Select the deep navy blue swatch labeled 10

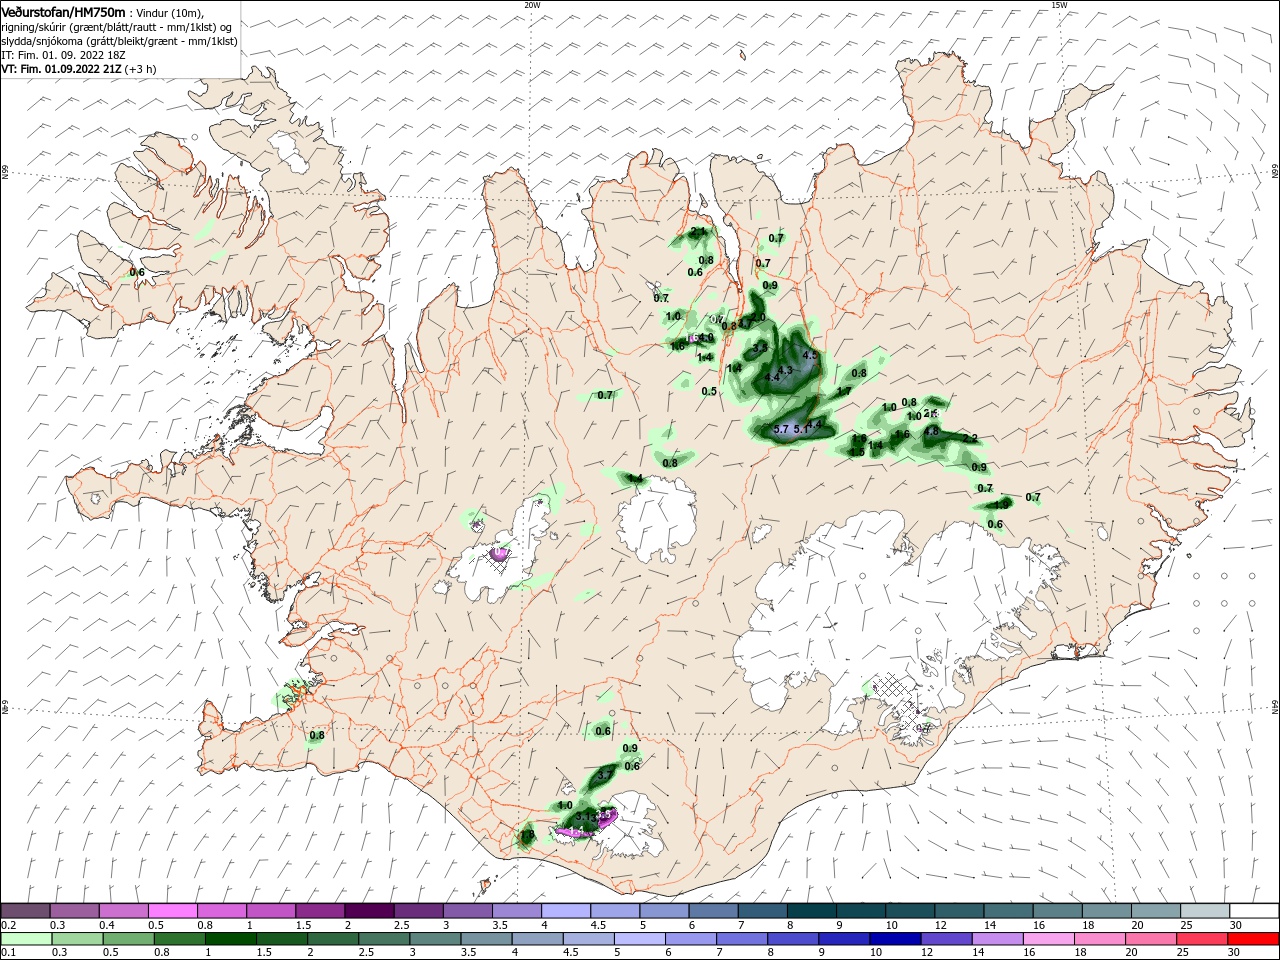(x=895, y=939)
